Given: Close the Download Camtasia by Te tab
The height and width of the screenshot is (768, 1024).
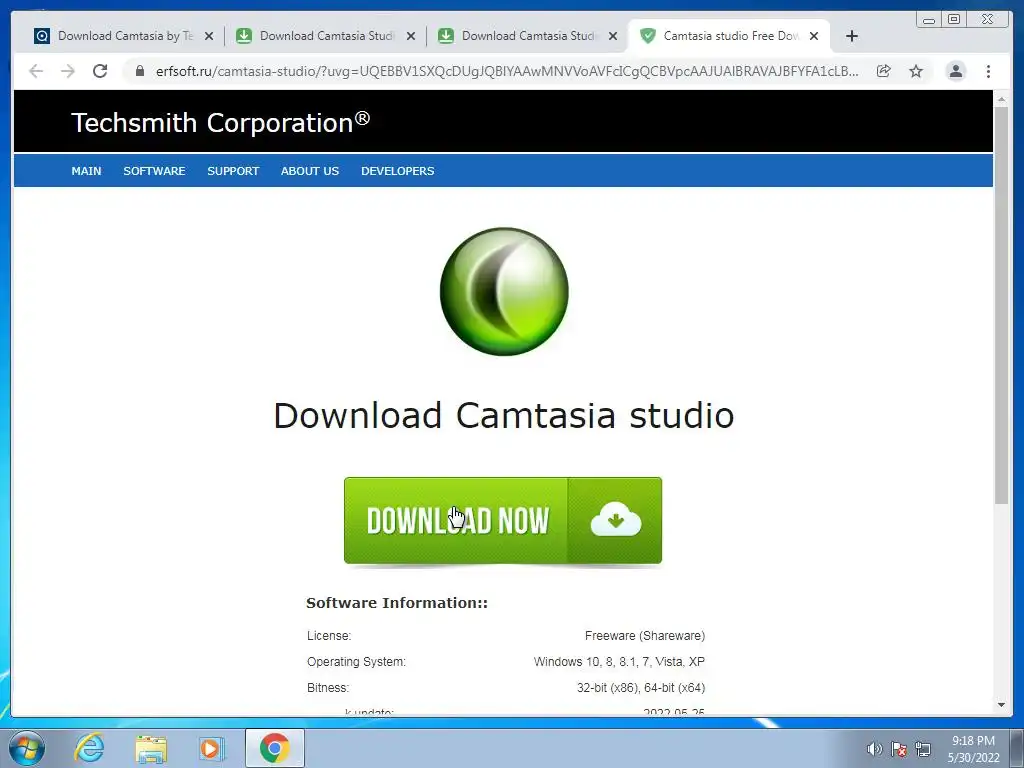Looking at the screenshot, I should [x=209, y=37].
